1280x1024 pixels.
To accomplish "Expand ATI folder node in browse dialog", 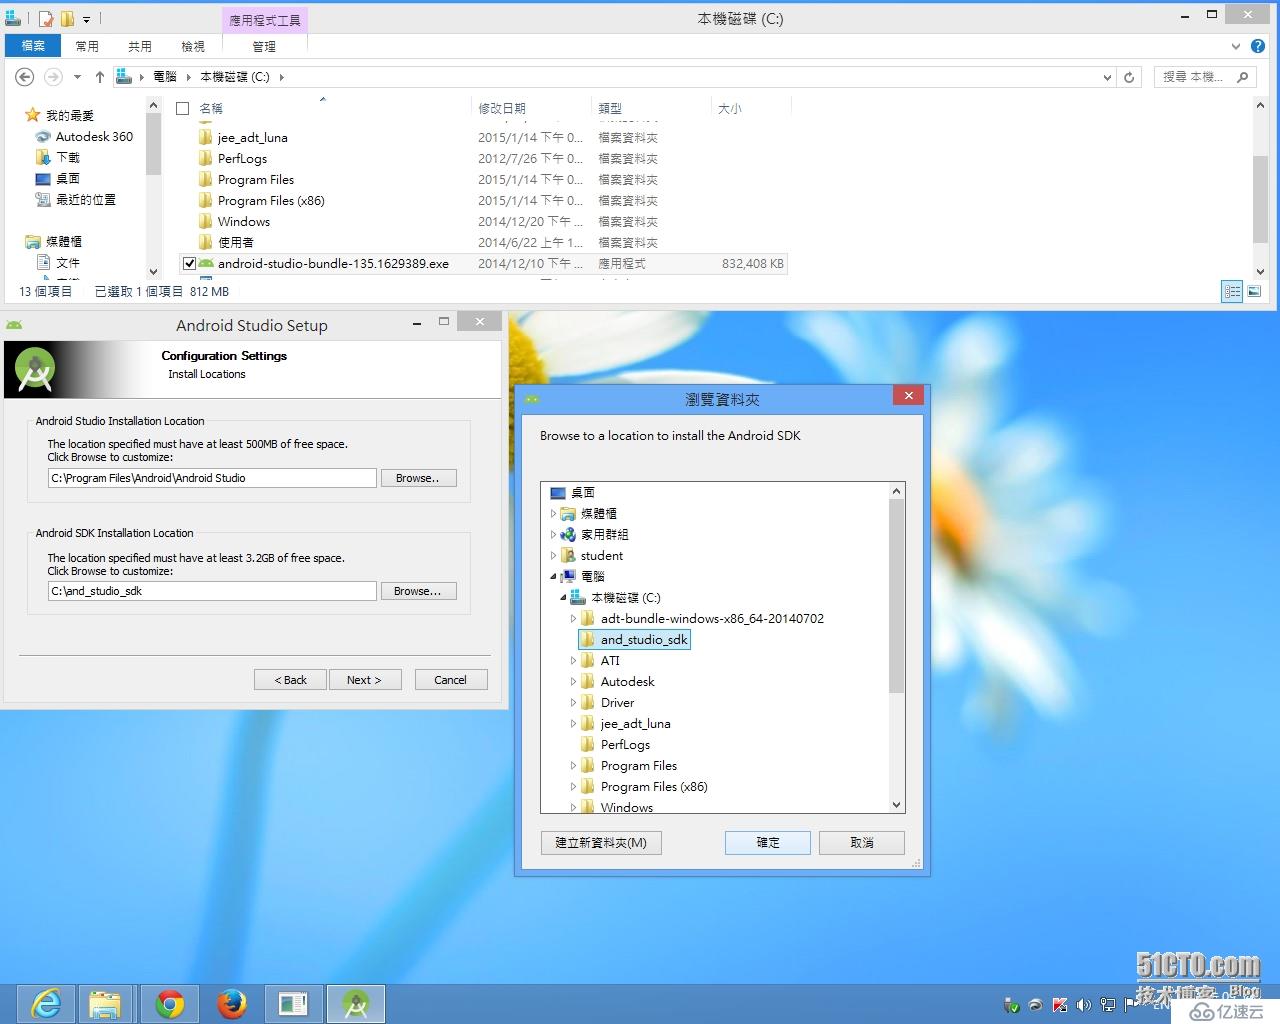I will [573, 660].
